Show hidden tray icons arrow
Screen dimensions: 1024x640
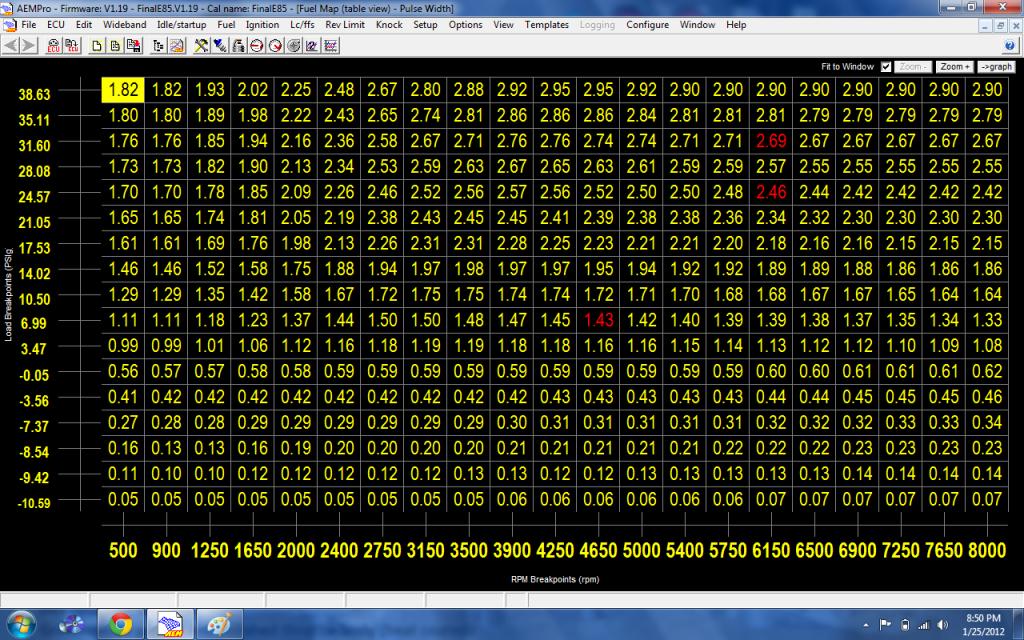tap(866, 625)
